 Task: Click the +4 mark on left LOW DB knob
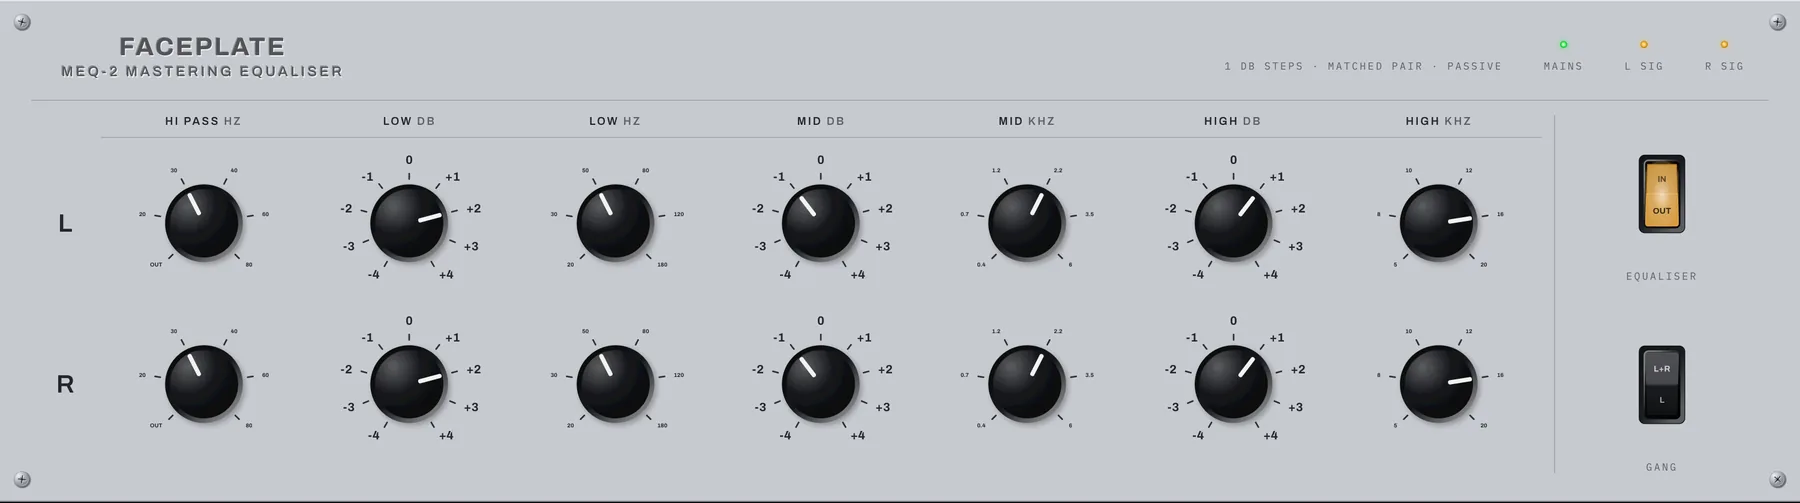446,274
